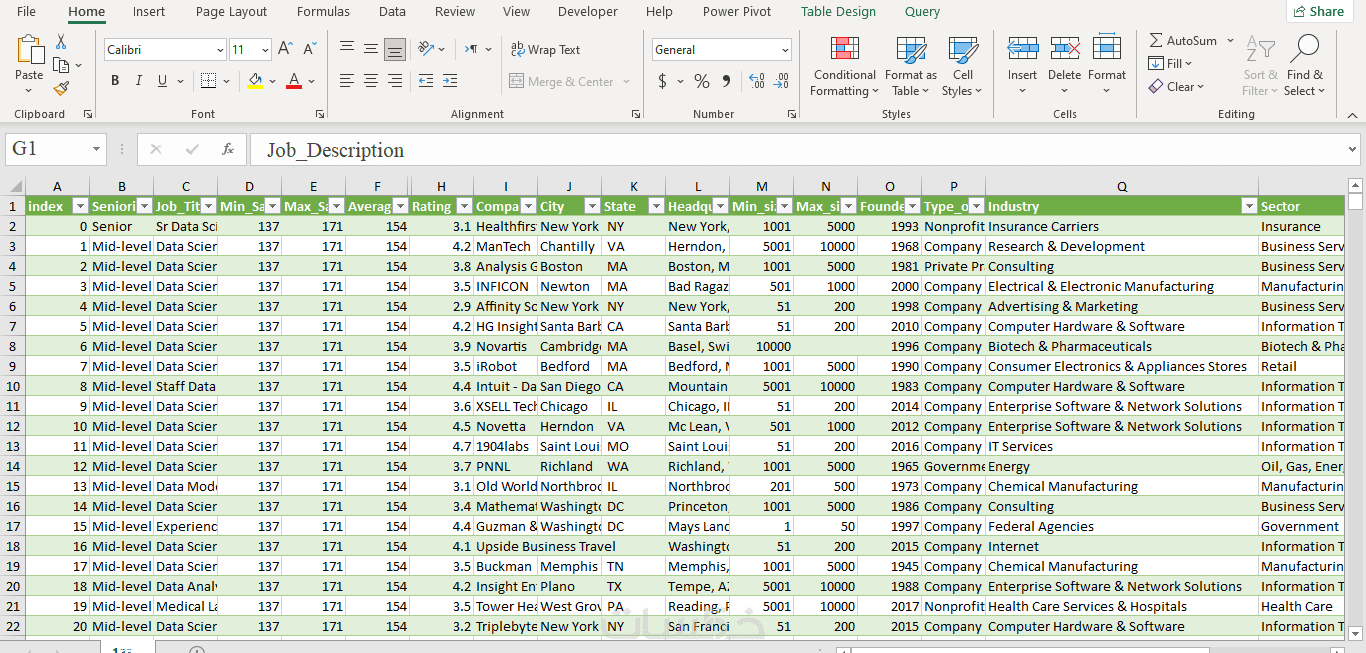The width and height of the screenshot is (1366, 653).
Task: Click the Copy icon
Action: pyautogui.click(x=61, y=65)
